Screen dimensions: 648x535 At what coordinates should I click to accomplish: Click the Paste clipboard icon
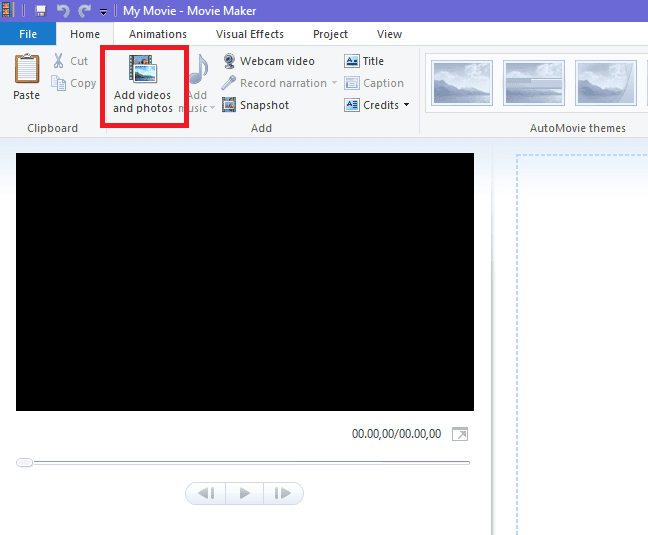(27, 69)
